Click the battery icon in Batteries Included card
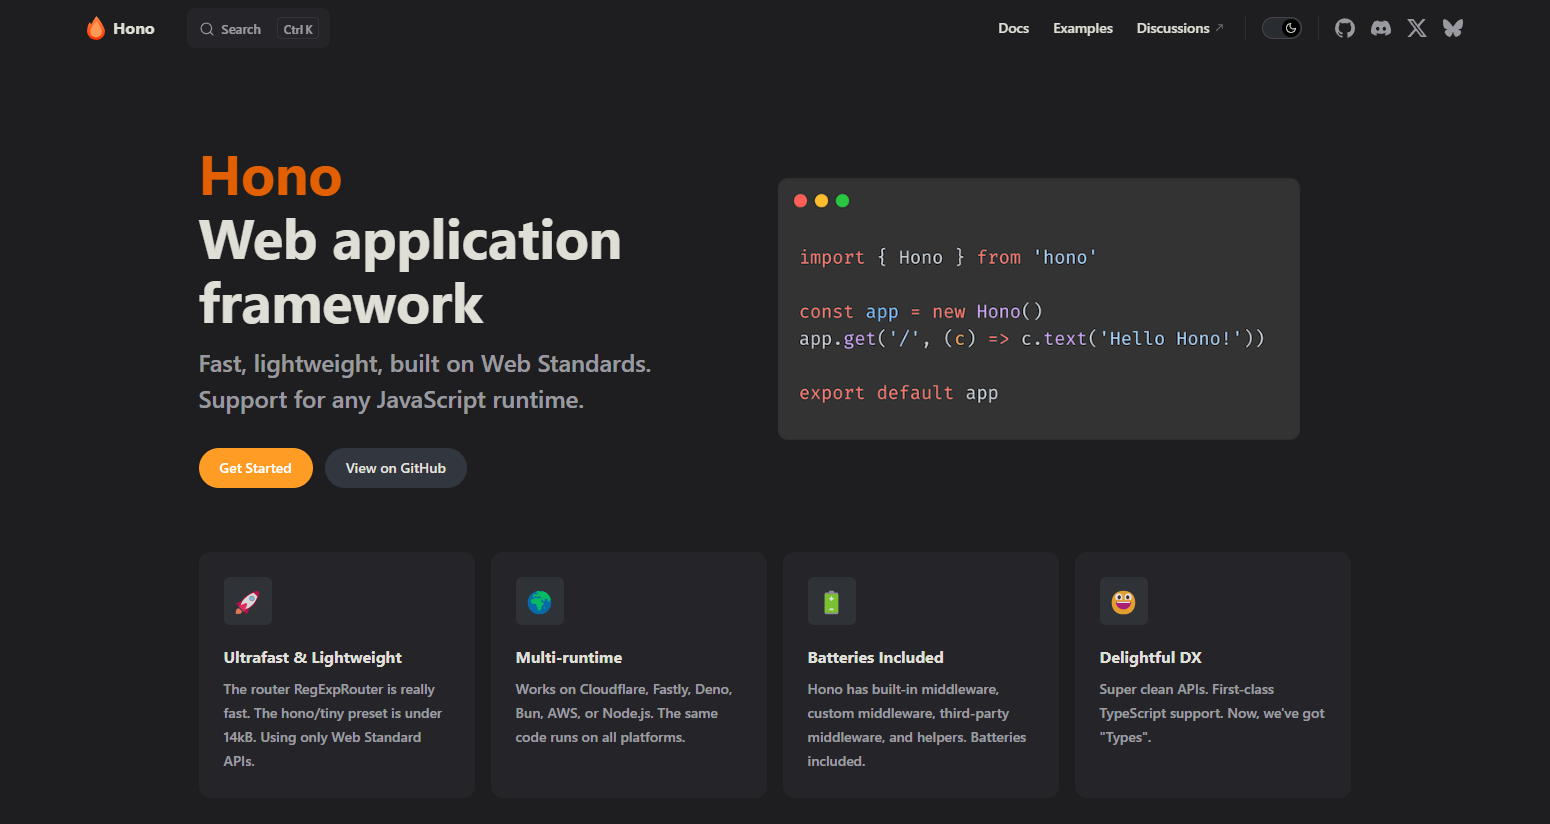This screenshot has width=1550, height=824. (831, 601)
